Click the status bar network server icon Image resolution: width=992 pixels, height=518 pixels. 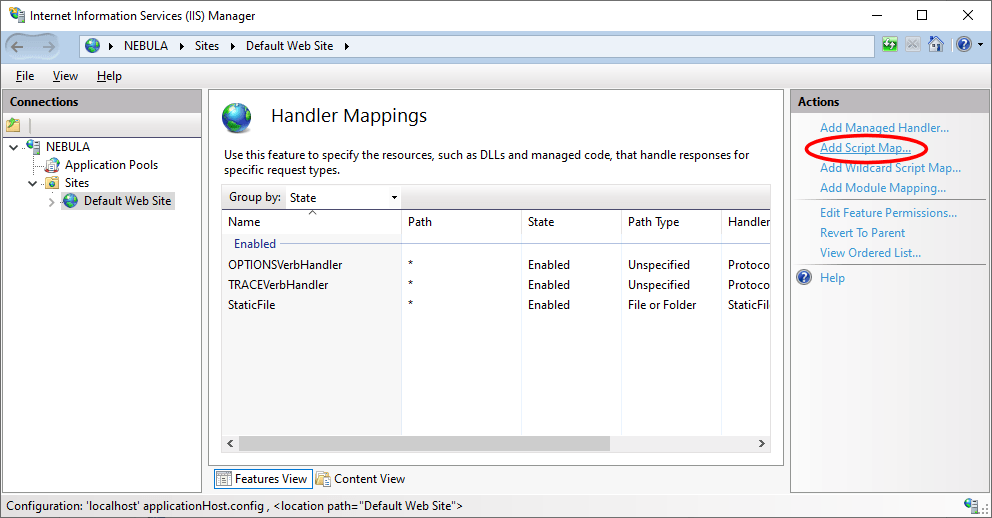pos(971,505)
